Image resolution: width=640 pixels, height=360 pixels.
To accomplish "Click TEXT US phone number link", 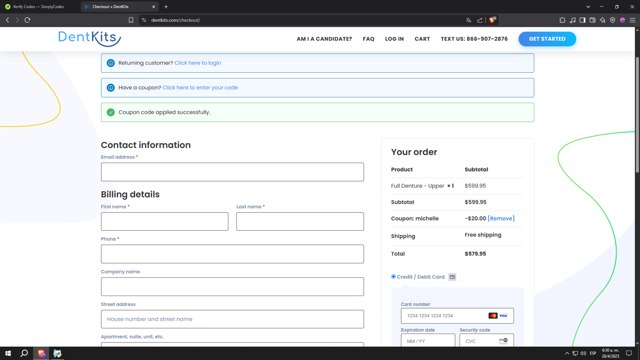I will 474,39.
